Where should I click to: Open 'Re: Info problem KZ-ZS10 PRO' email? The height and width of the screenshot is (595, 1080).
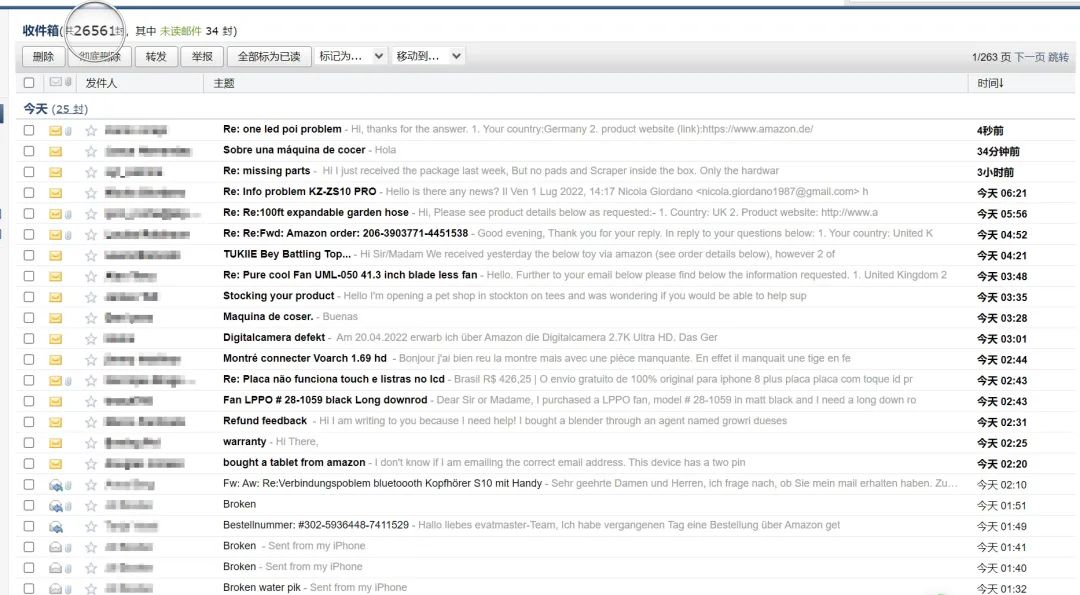pos(300,191)
